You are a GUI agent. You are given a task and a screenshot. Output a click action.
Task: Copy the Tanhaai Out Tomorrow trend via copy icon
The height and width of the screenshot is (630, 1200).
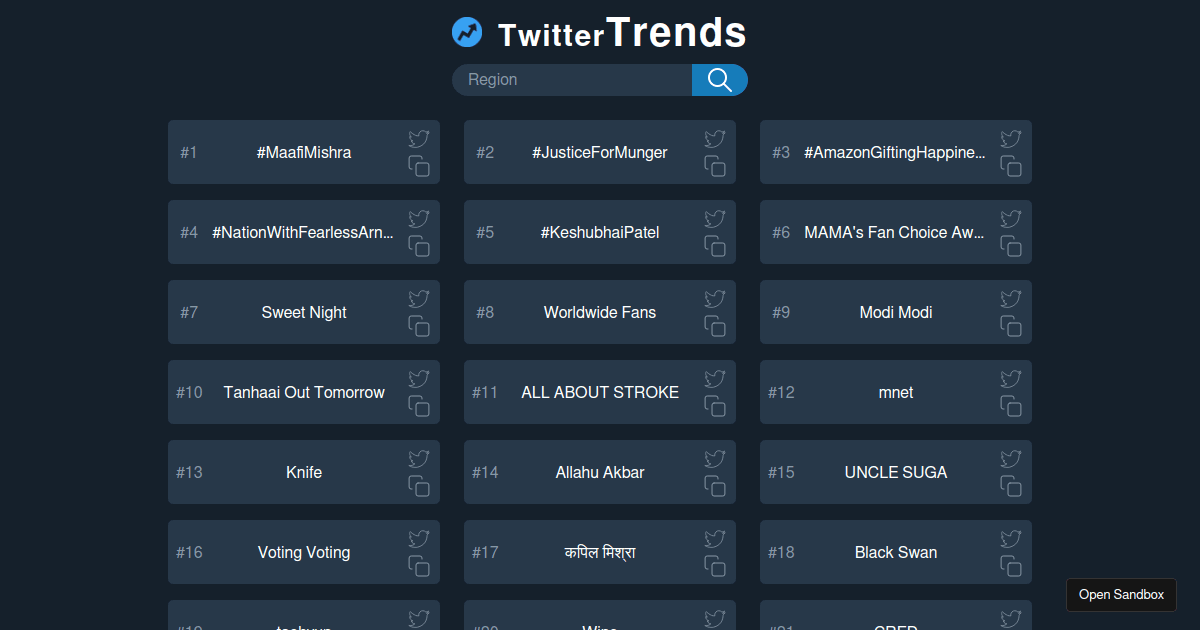pyautogui.click(x=418, y=406)
